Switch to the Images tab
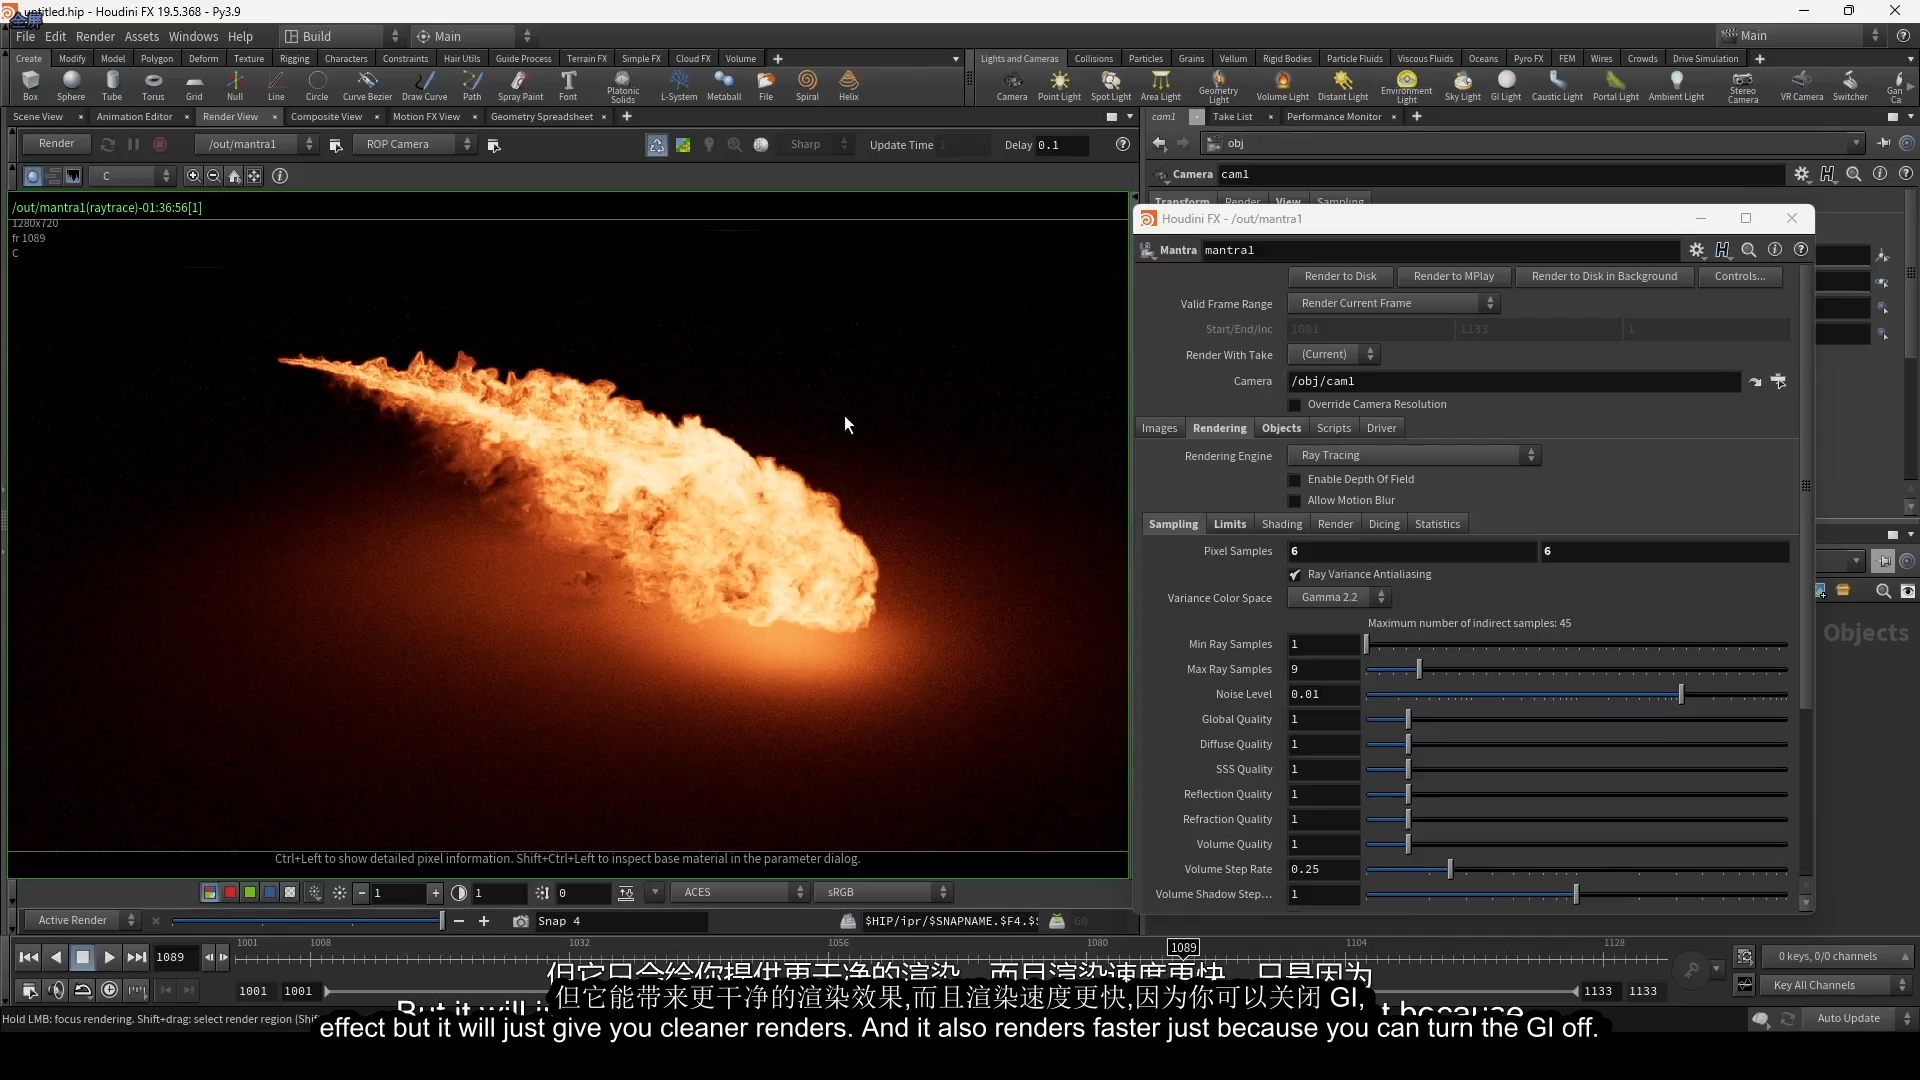Viewport: 1920px width, 1080px height. (x=1159, y=428)
